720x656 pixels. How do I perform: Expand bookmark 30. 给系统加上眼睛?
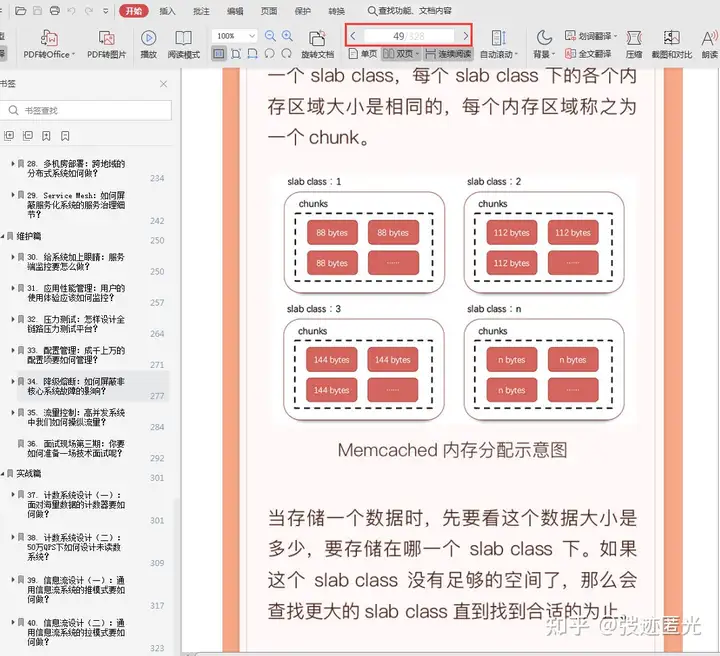click(13, 257)
